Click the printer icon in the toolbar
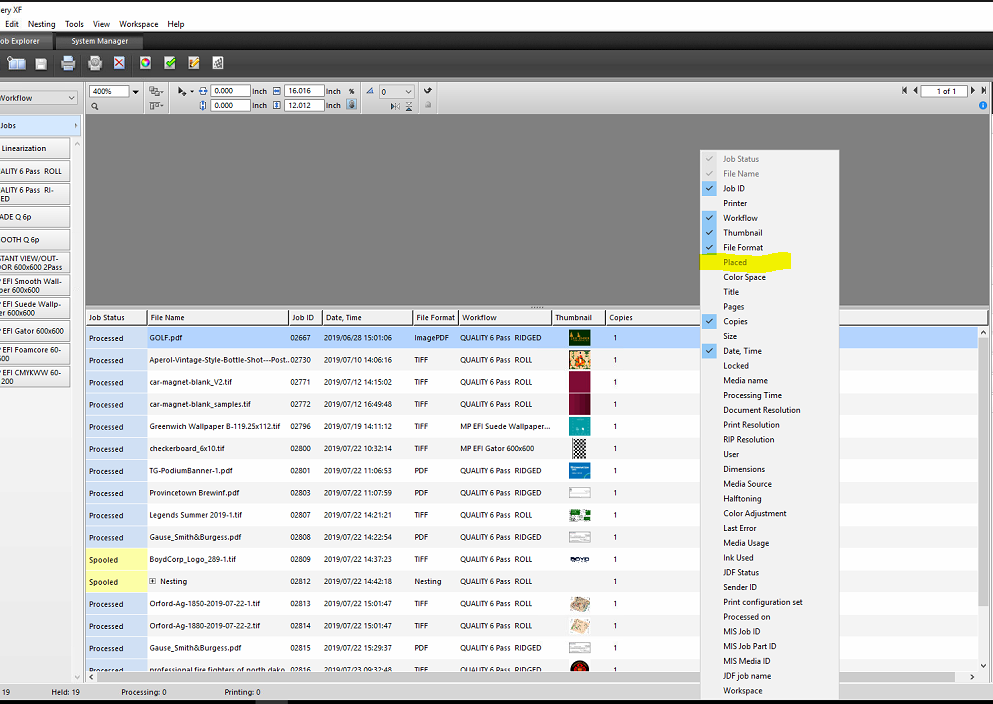Image resolution: width=993 pixels, height=704 pixels. point(68,64)
